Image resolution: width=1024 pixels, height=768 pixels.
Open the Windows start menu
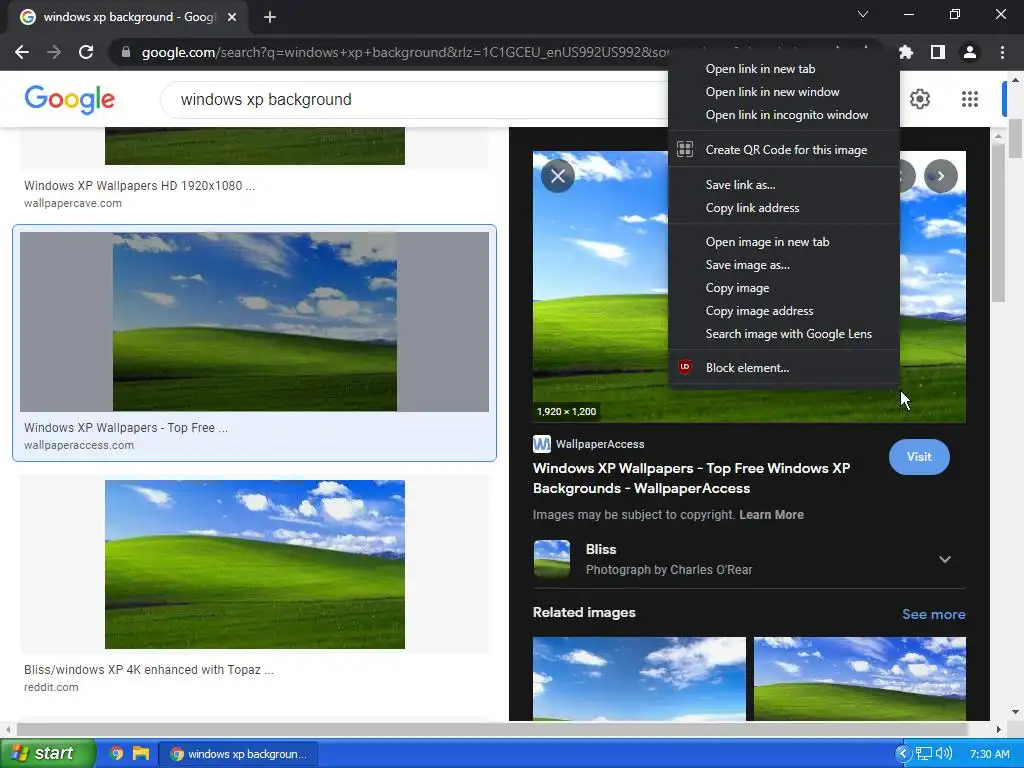click(x=47, y=754)
